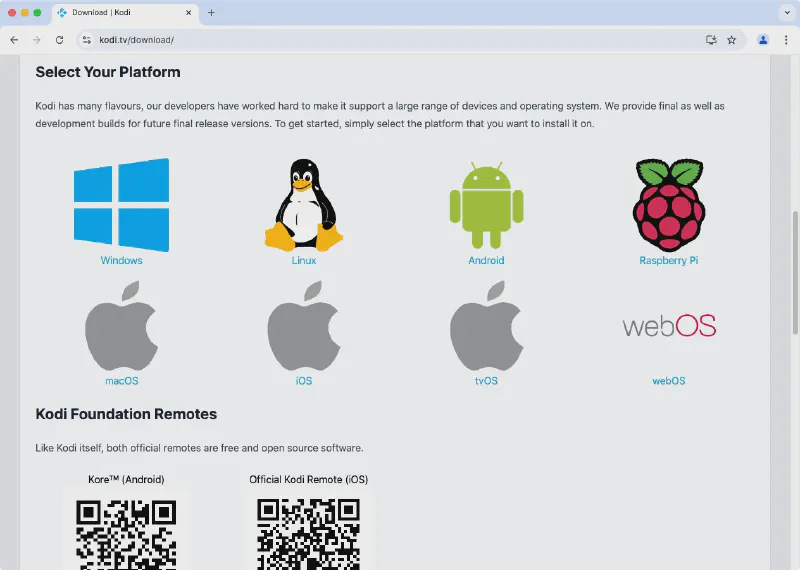The width and height of the screenshot is (800, 570).
Task: Go back to previous page
Action: pyautogui.click(x=14, y=40)
